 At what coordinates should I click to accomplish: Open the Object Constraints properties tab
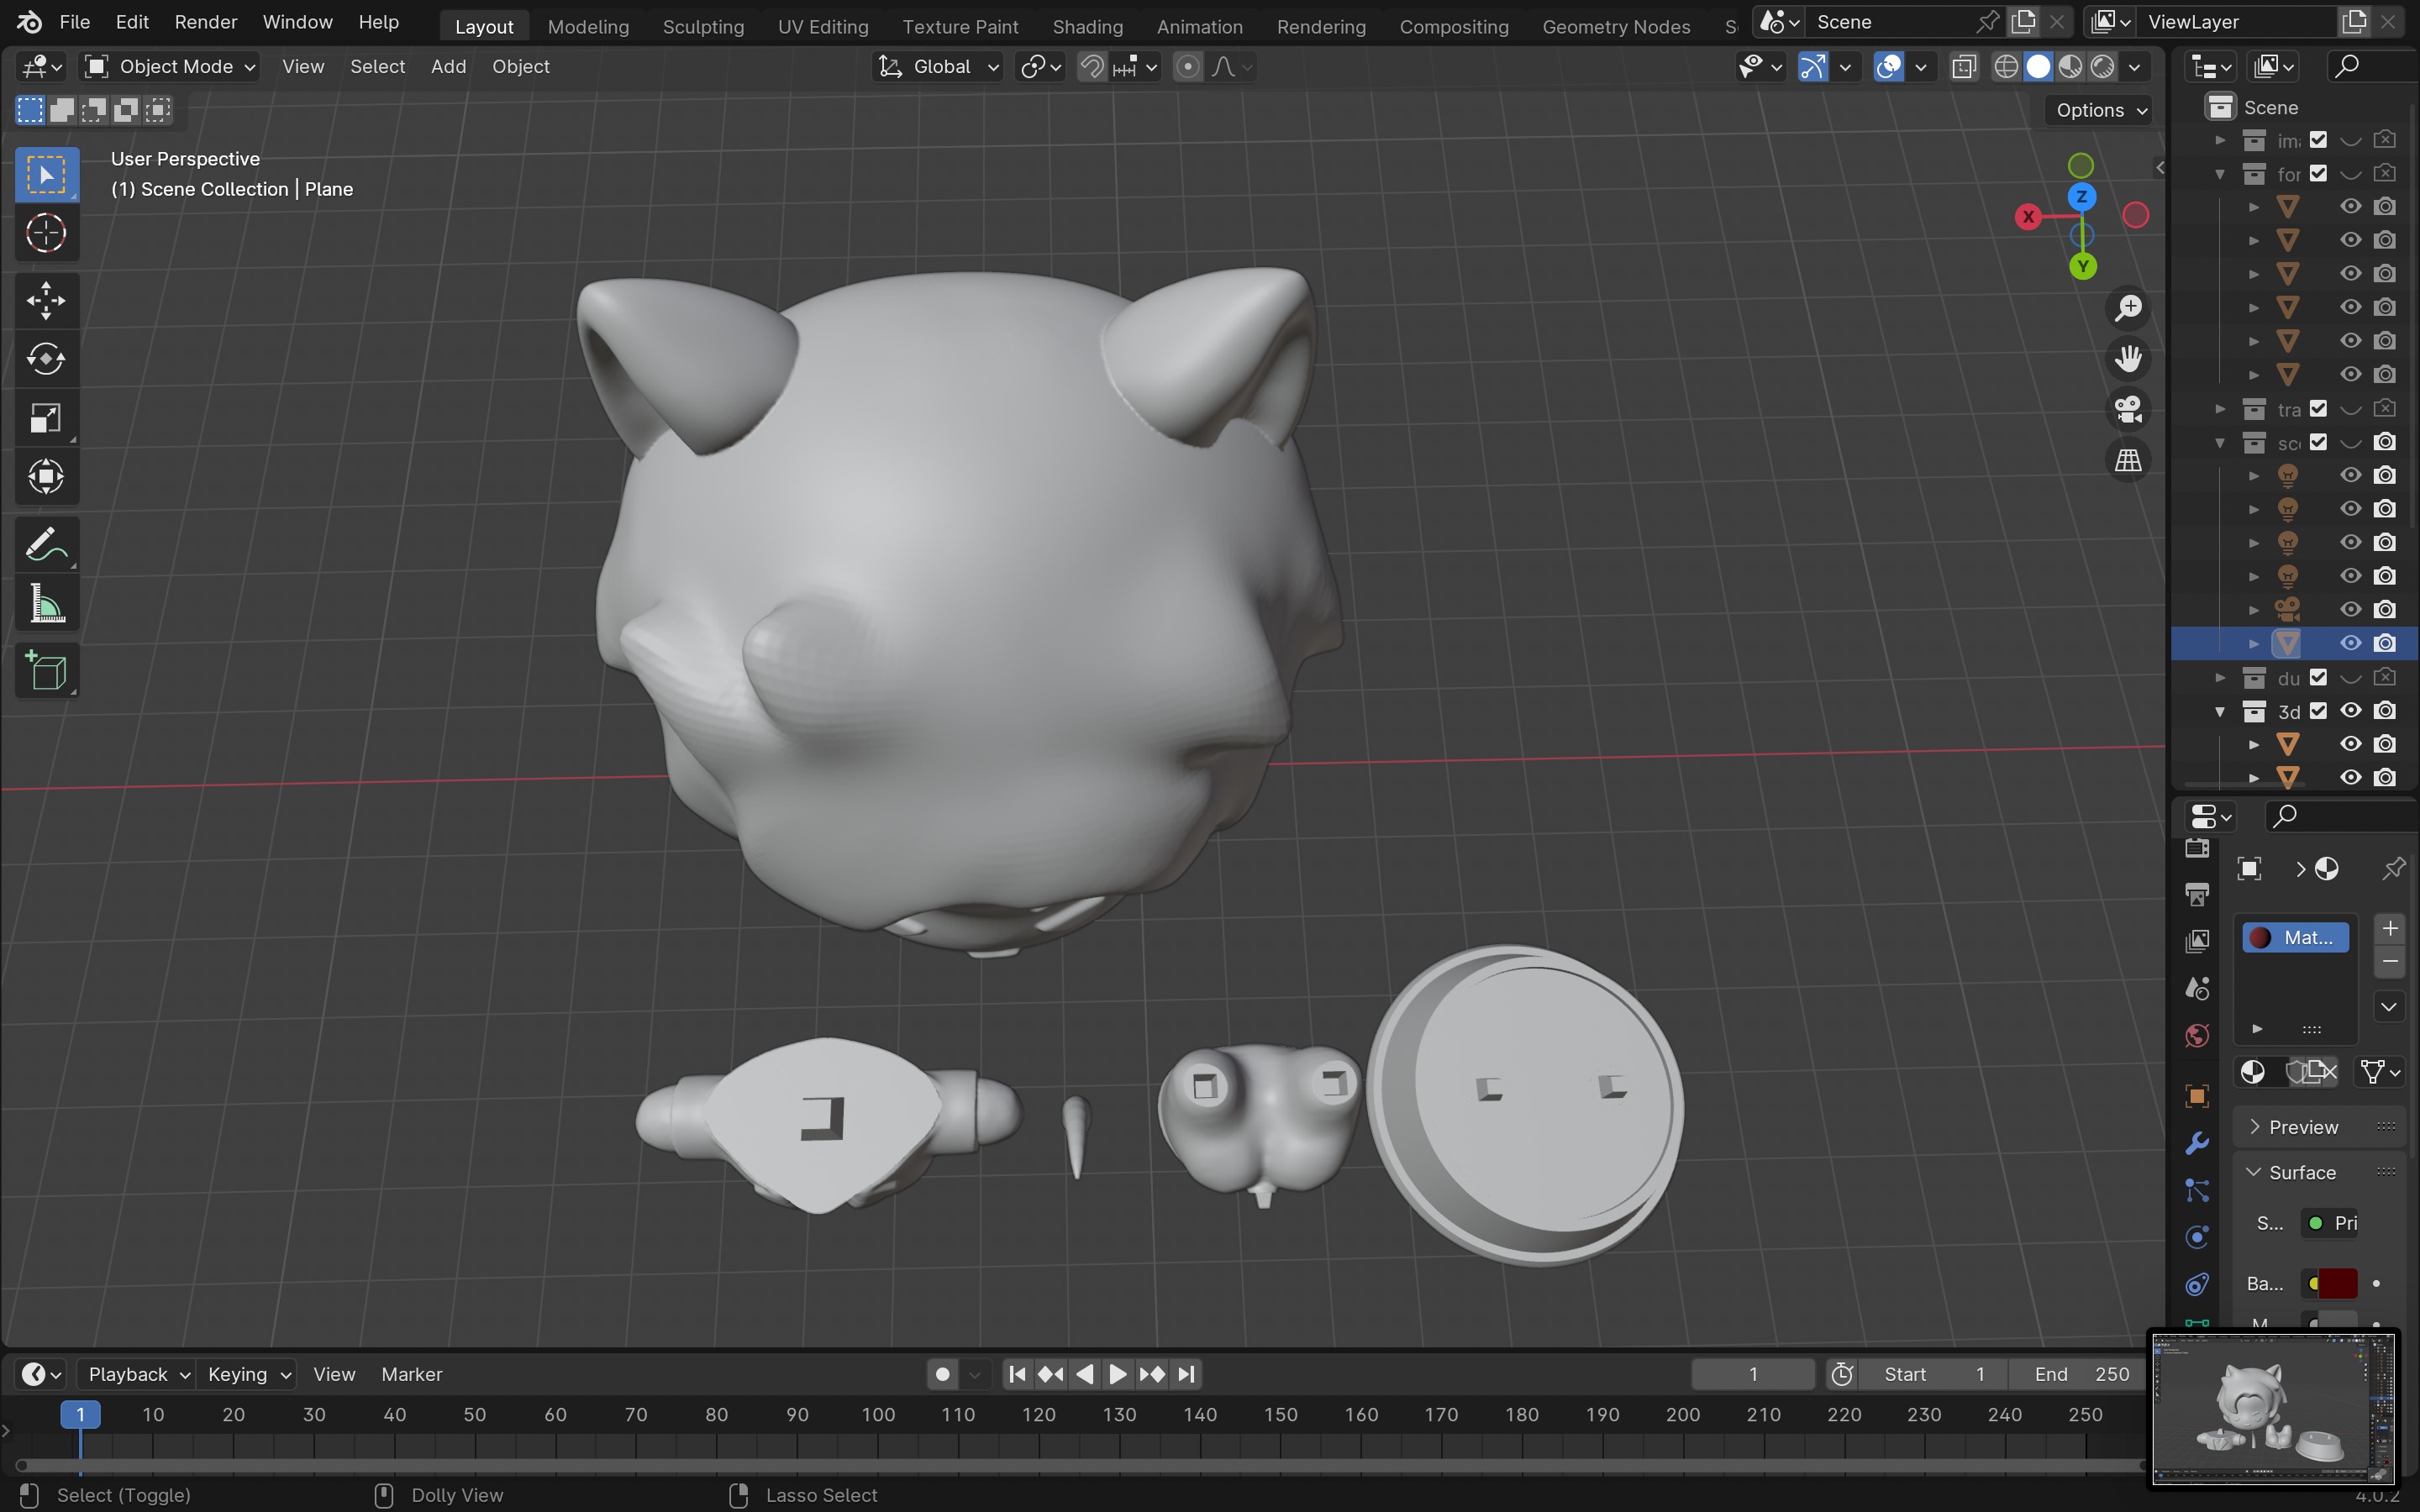click(x=2197, y=1284)
